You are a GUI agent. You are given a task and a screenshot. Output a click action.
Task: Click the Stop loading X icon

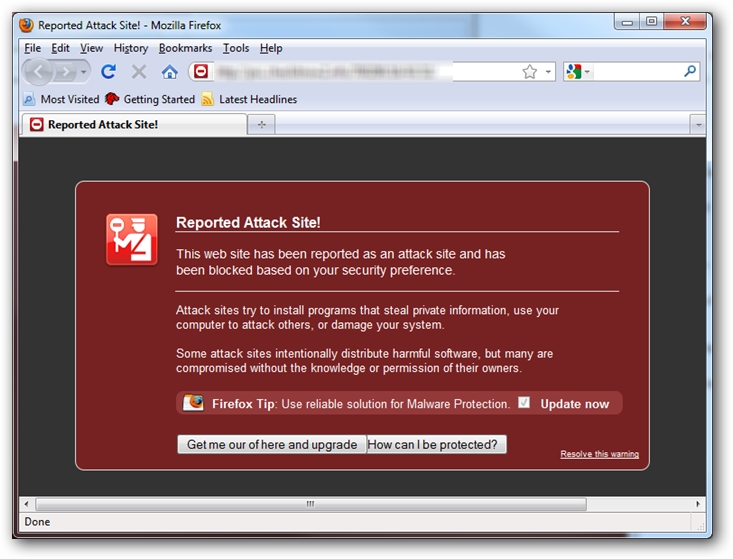click(139, 72)
